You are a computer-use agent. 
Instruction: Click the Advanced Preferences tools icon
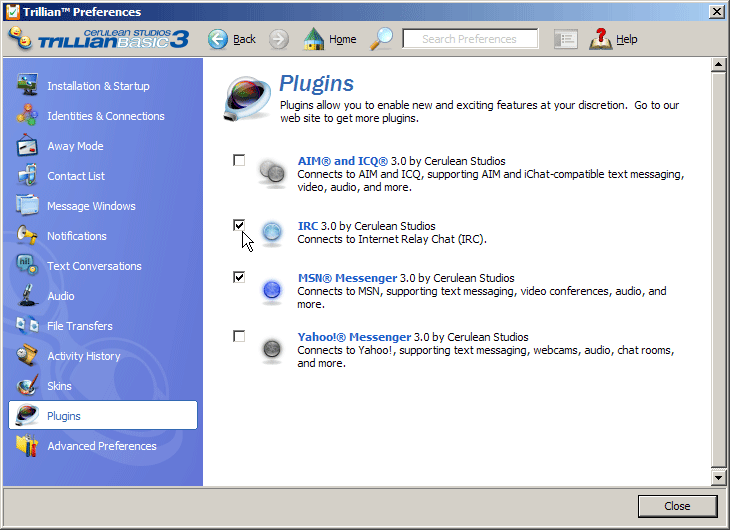coord(27,445)
